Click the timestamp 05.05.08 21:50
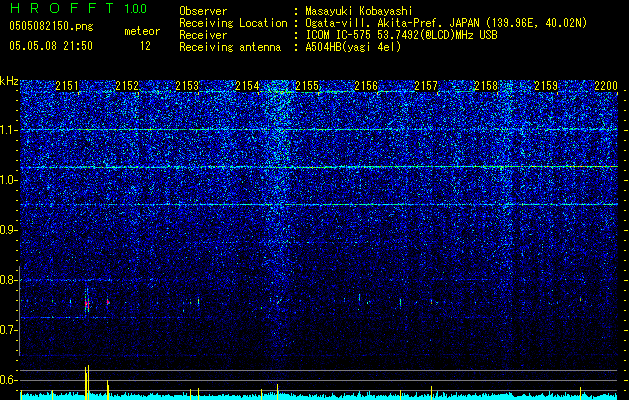 51,46
